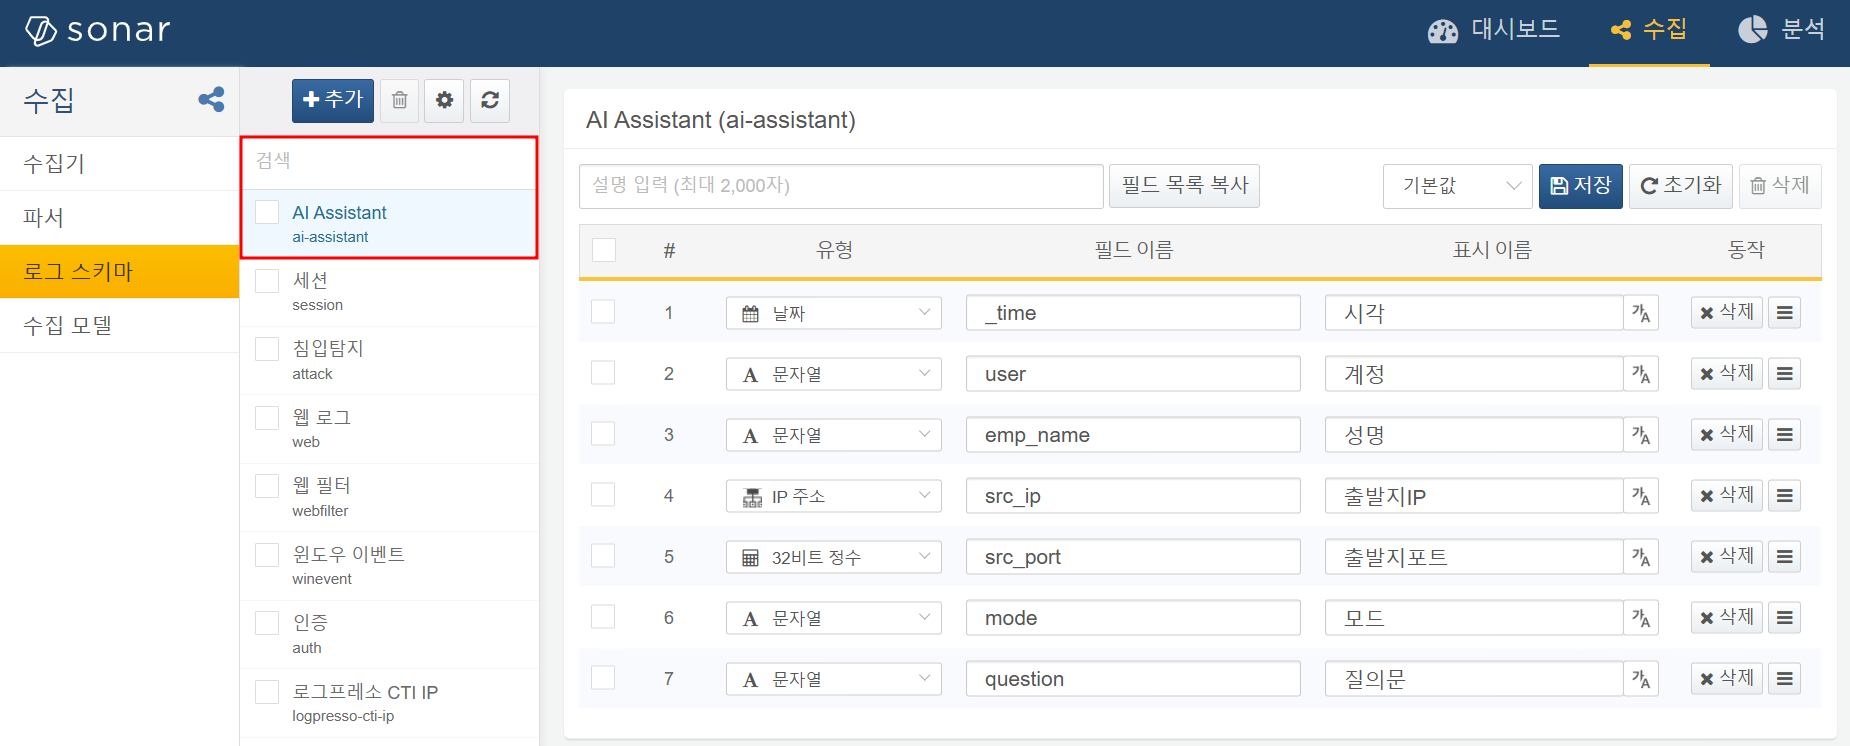
Task: Open the 대시보드 top menu
Action: point(1493,30)
